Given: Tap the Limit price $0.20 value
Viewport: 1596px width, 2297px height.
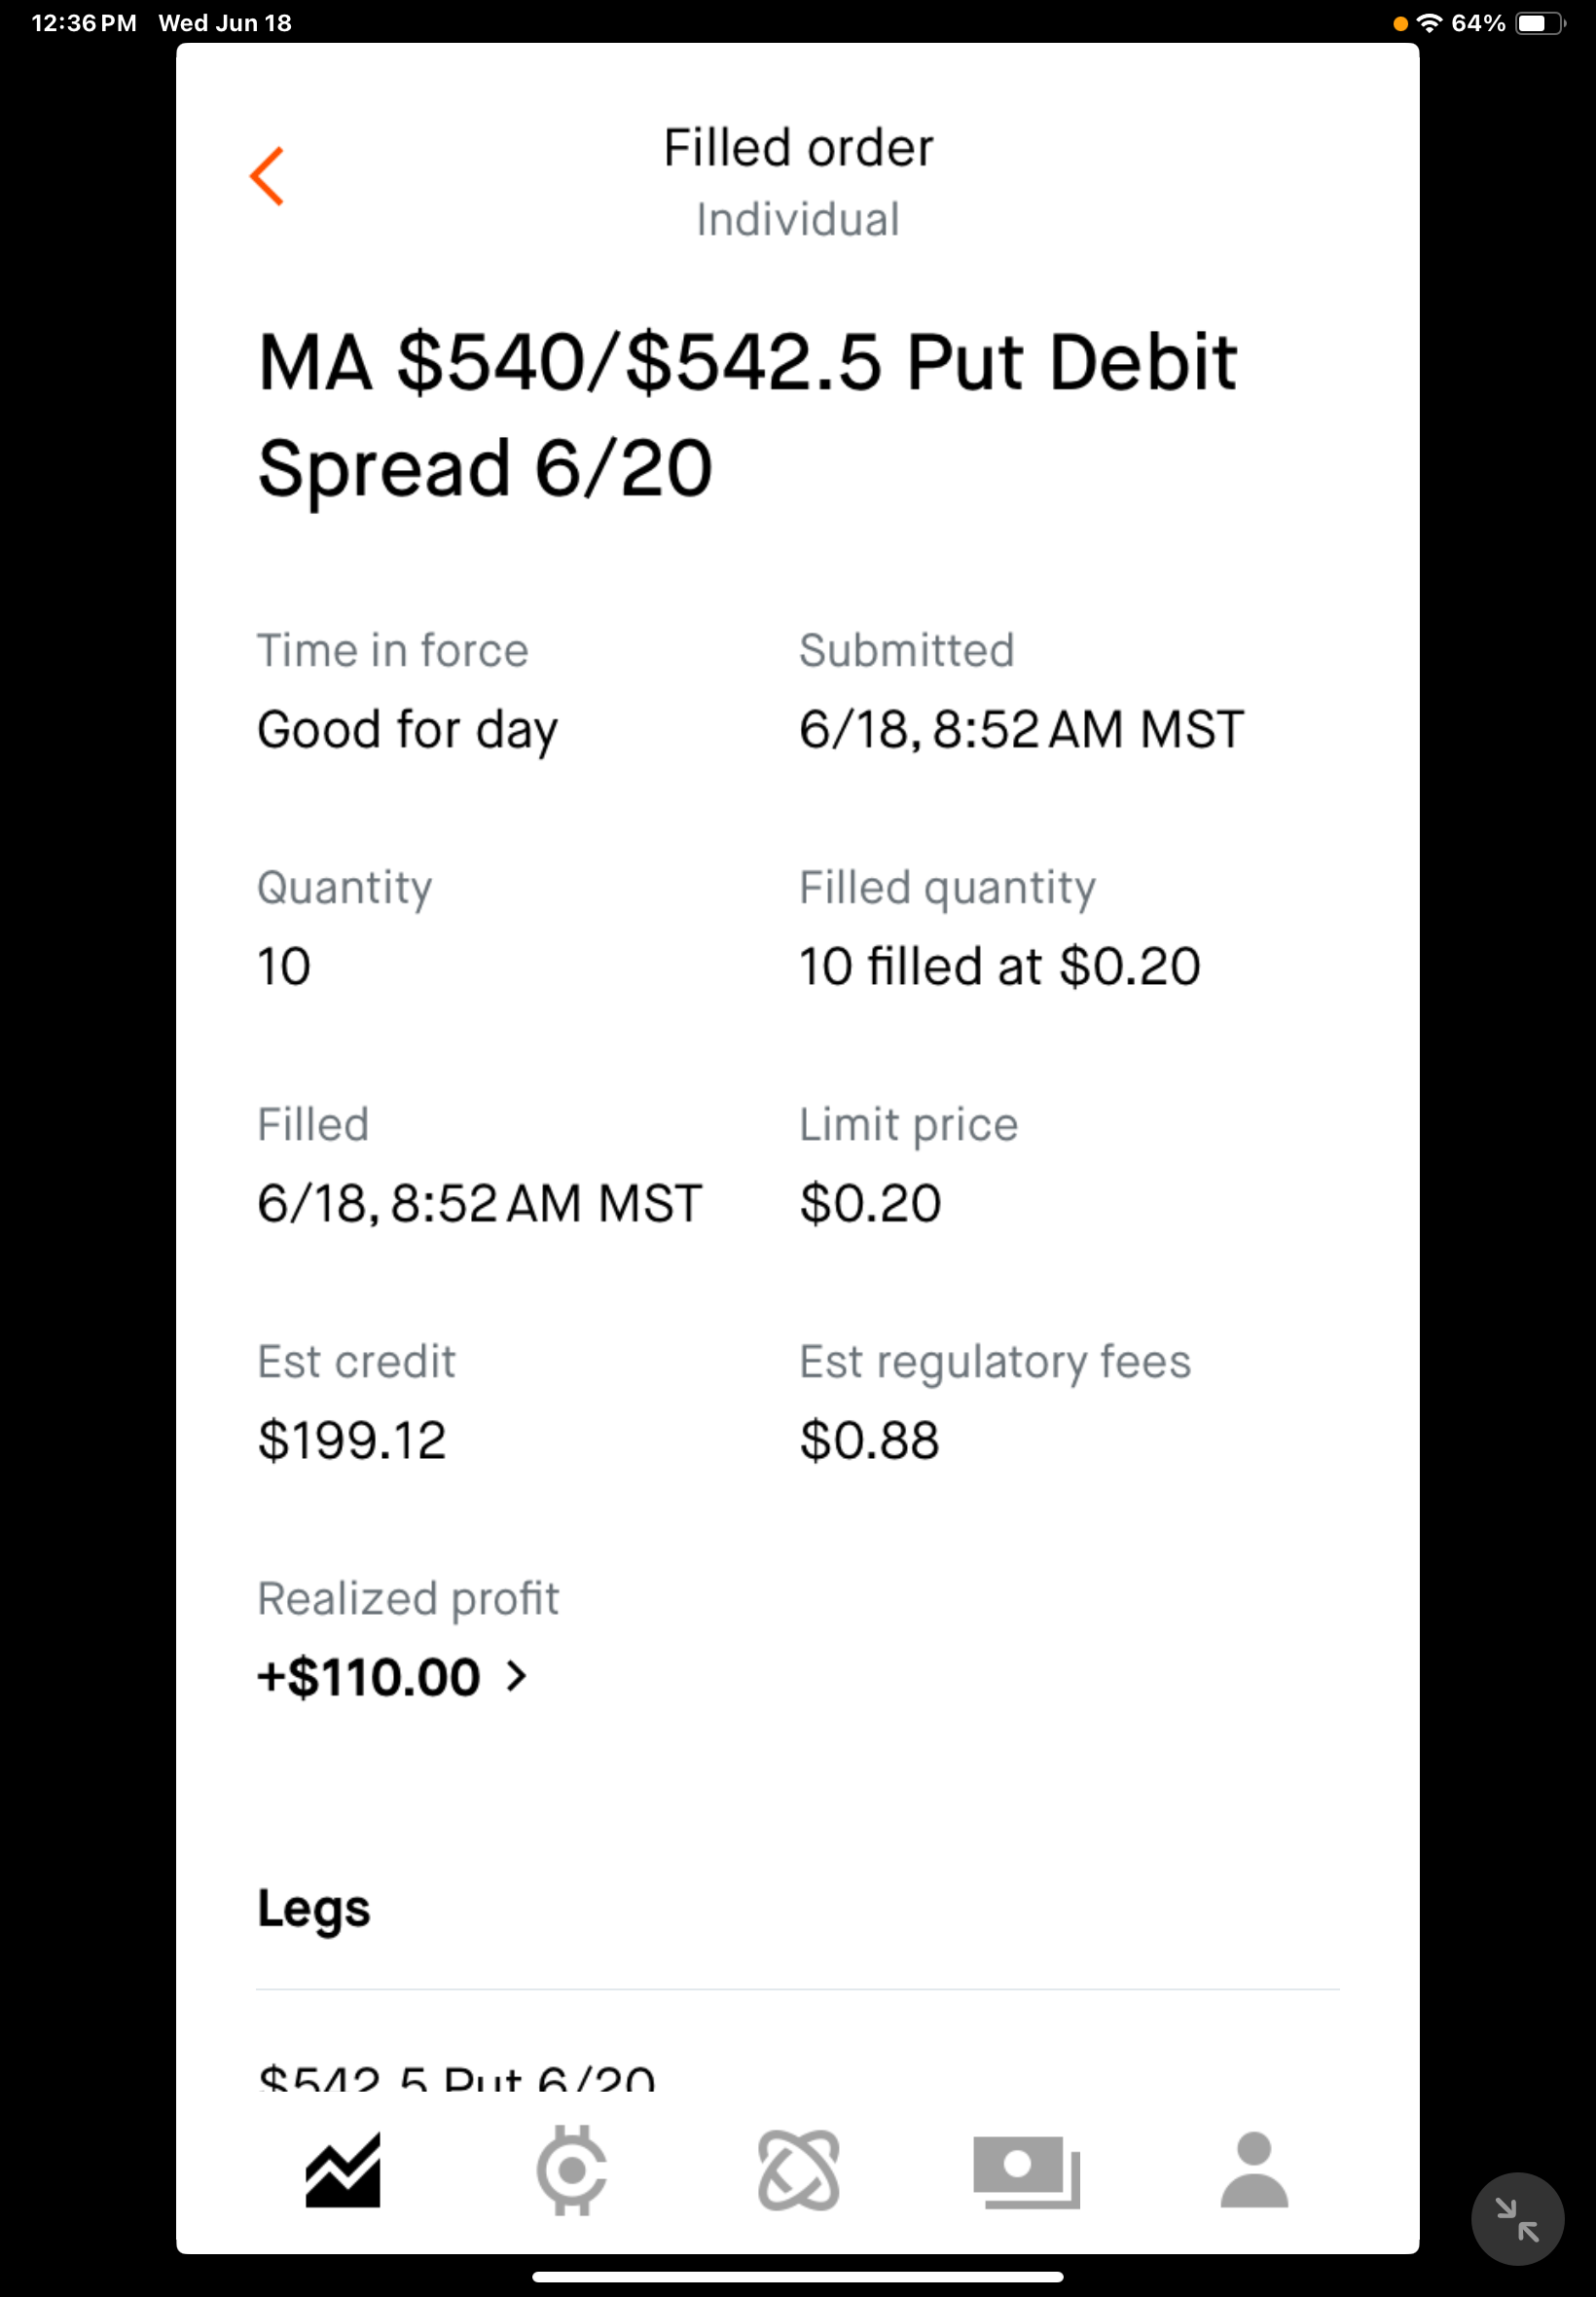Looking at the screenshot, I should click(x=870, y=1202).
